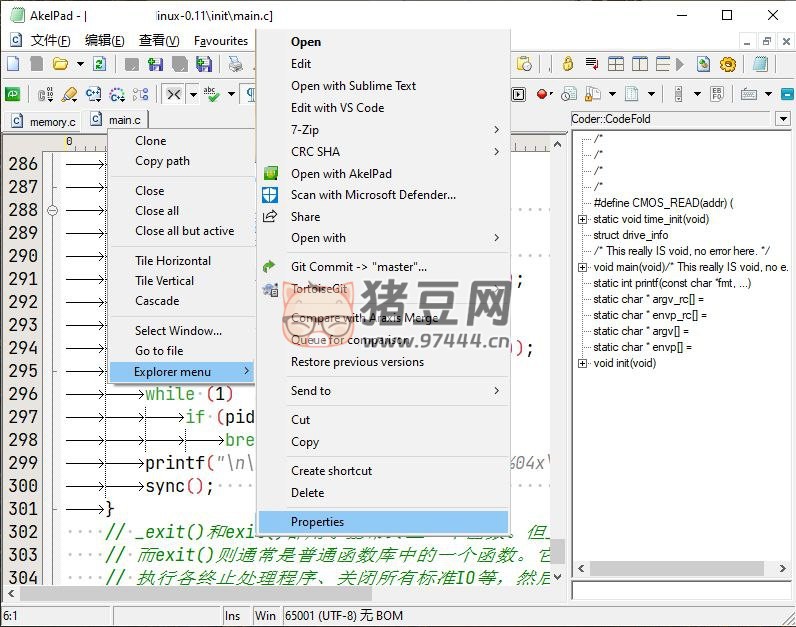
Task: Click the editor vertical scrollbar thumb
Action: pos(557,552)
